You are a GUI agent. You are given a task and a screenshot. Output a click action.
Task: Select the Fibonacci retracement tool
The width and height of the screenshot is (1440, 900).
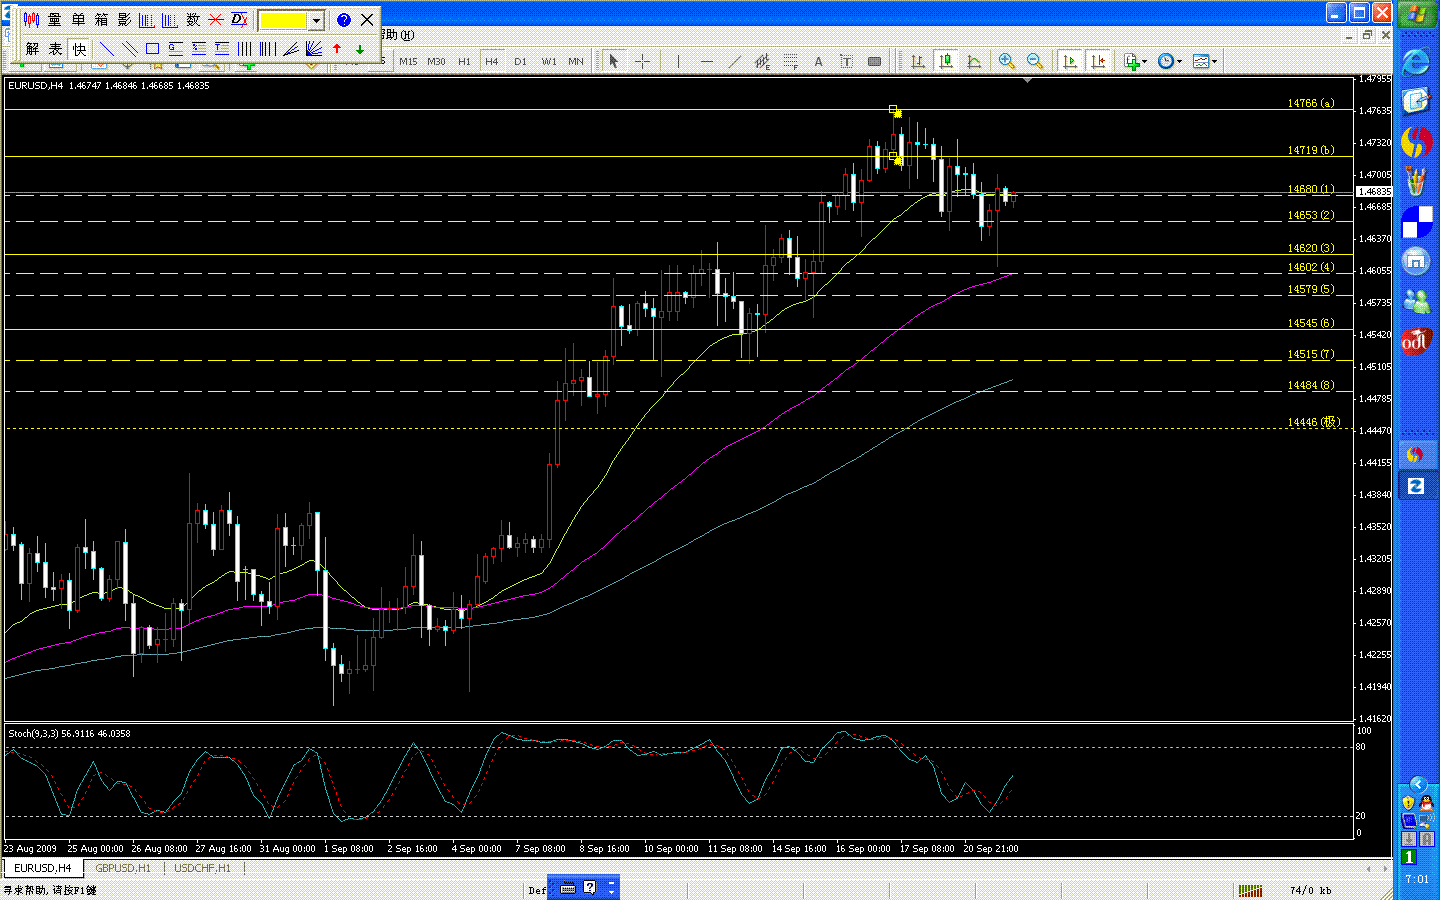pyautogui.click(x=790, y=62)
